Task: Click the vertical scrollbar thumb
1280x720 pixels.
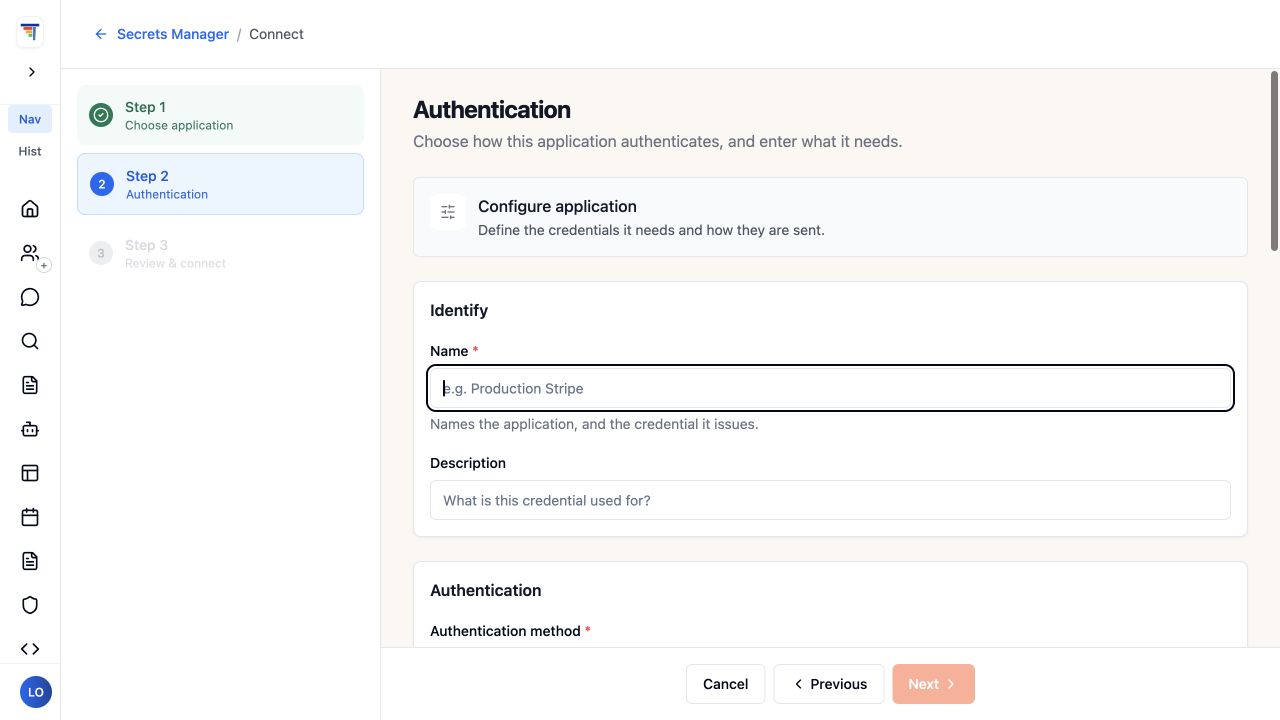Action: pos(1274,161)
